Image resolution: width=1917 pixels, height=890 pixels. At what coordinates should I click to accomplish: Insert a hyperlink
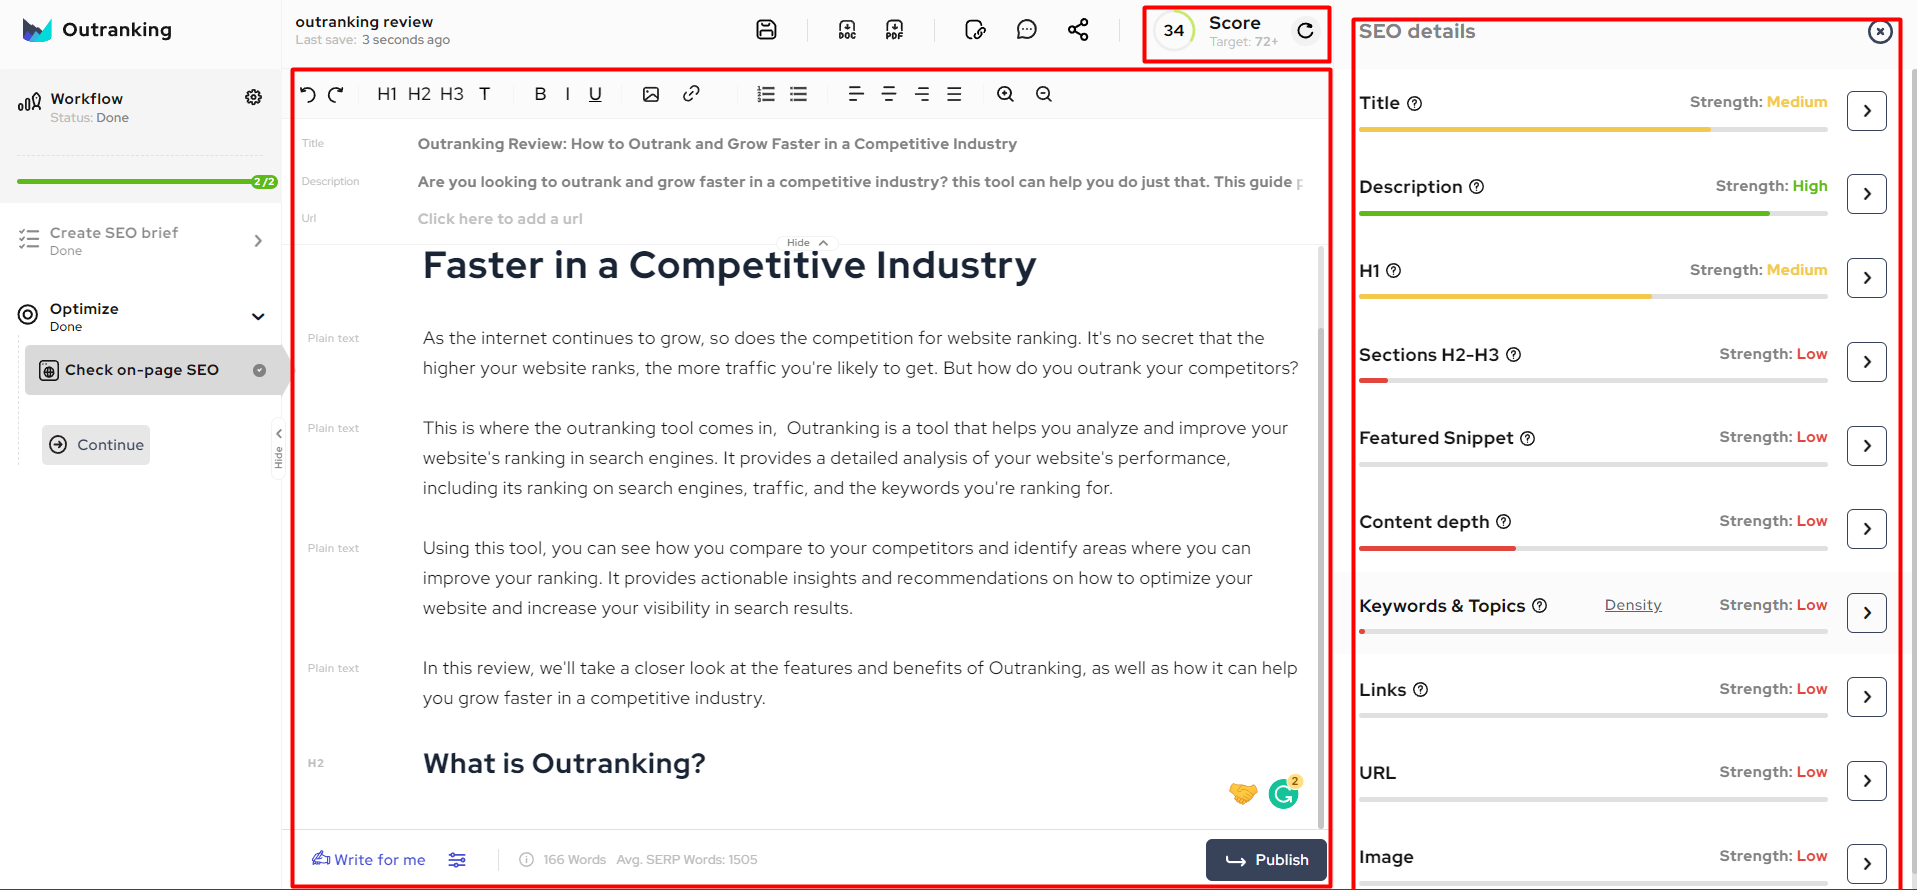point(691,94)
